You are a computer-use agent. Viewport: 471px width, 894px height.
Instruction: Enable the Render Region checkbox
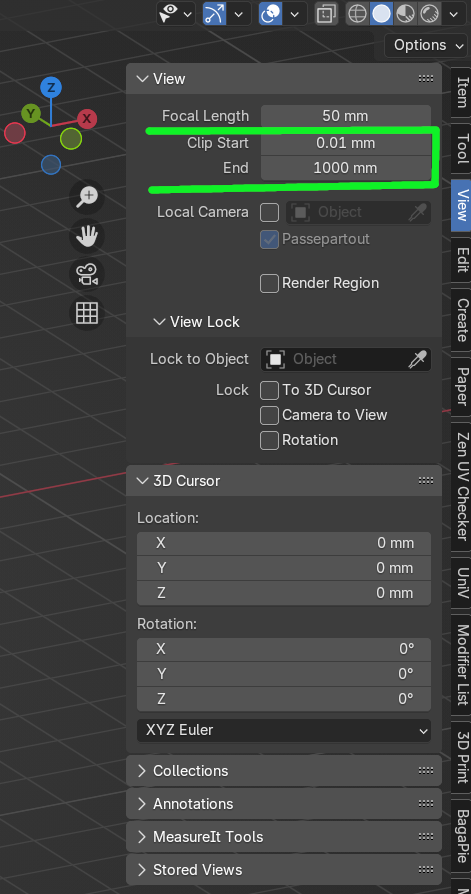(269, 283)
